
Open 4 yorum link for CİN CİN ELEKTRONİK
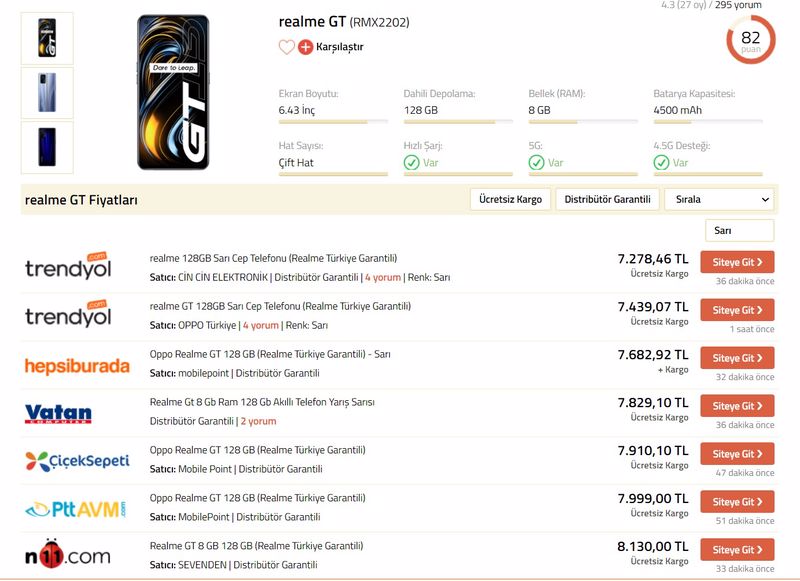(383, 277)
